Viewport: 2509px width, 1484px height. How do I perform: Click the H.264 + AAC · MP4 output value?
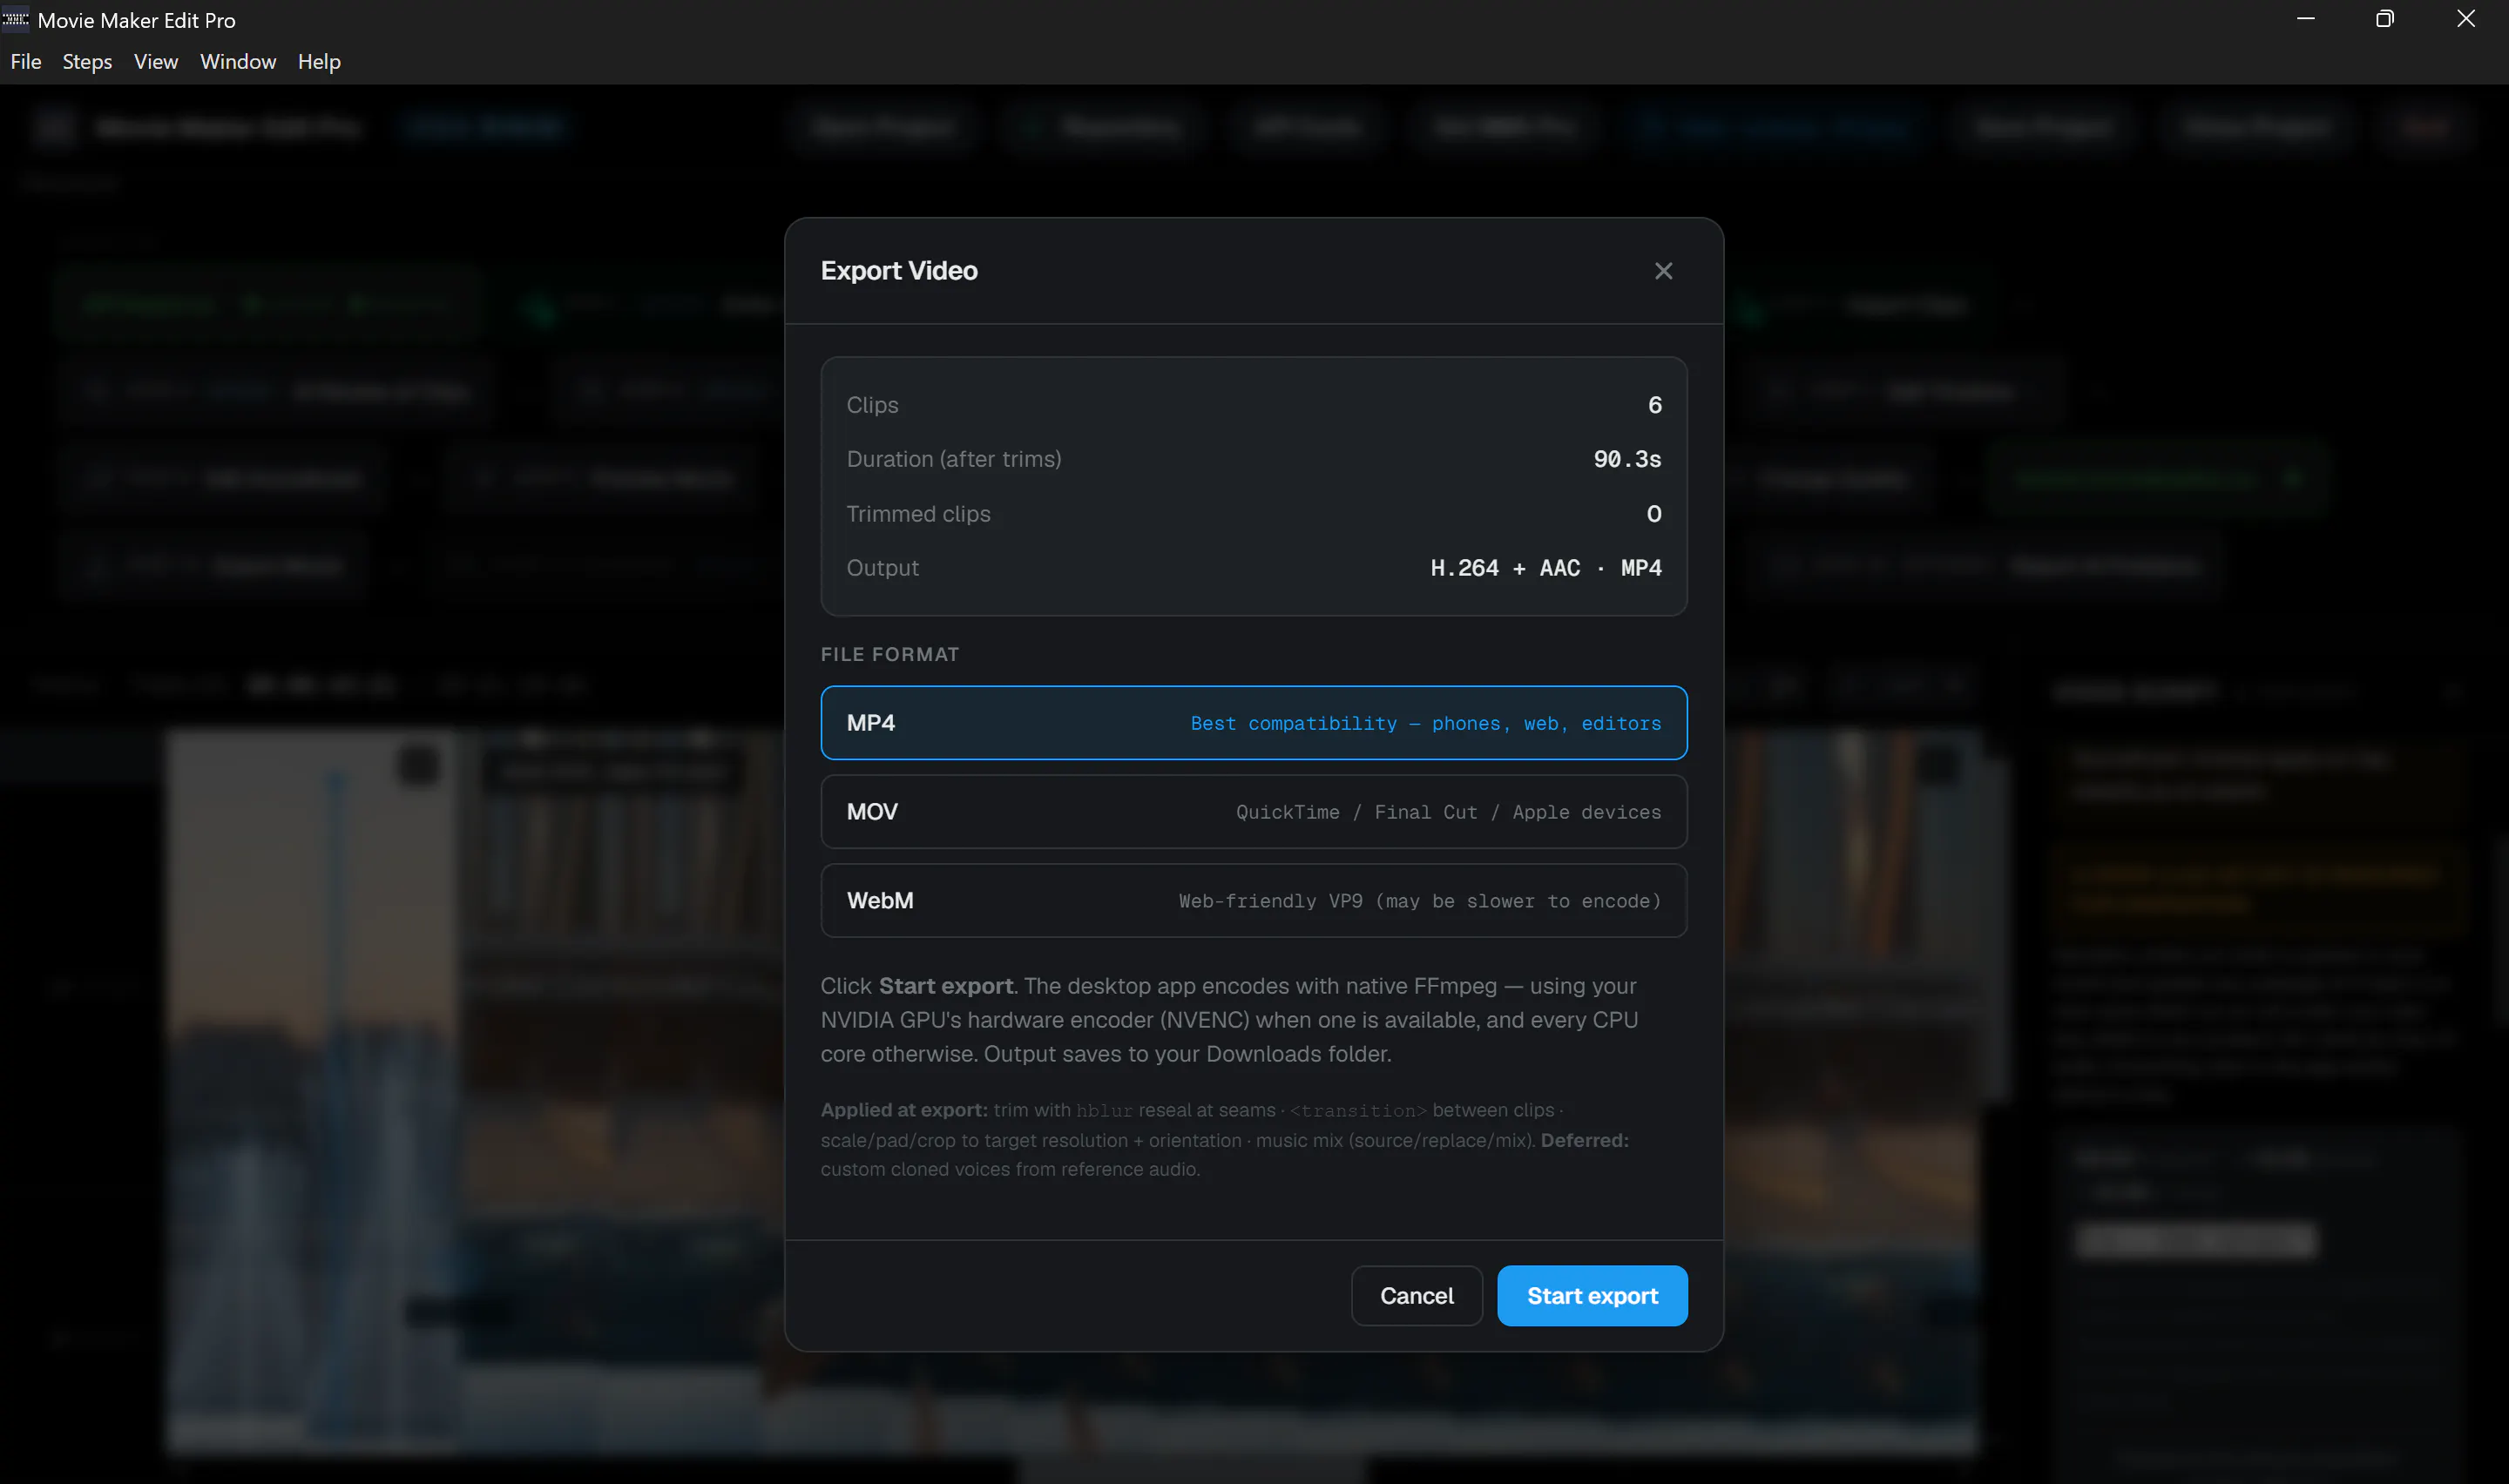(x=1546, y=568)
